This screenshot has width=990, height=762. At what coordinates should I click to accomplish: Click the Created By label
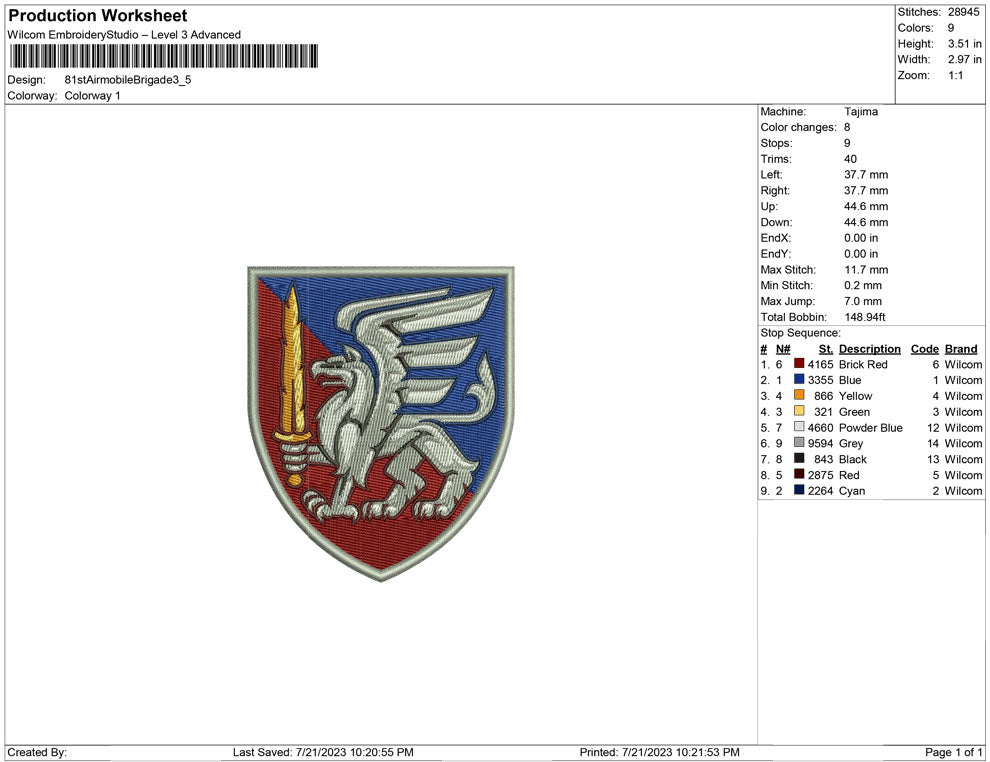pos(37,752)
